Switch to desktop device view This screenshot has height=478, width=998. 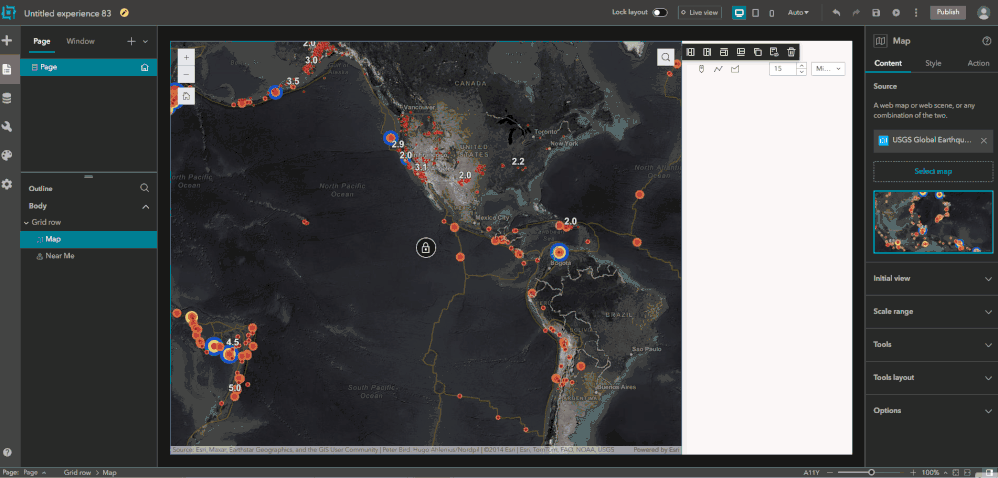[x=739, y=13]
